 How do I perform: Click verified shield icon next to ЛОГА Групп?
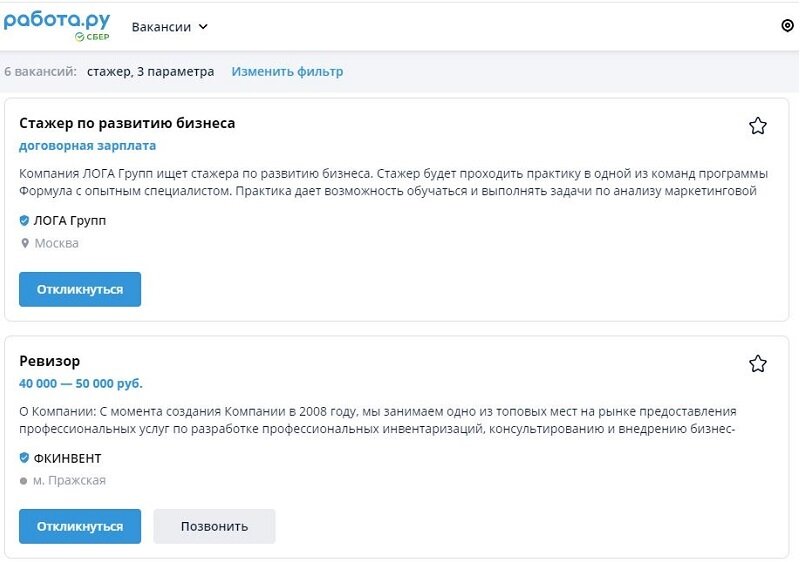point(25,220)
